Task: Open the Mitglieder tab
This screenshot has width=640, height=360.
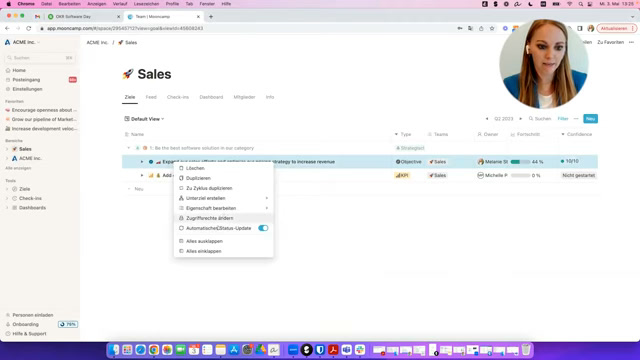Action: pos(244,97)
